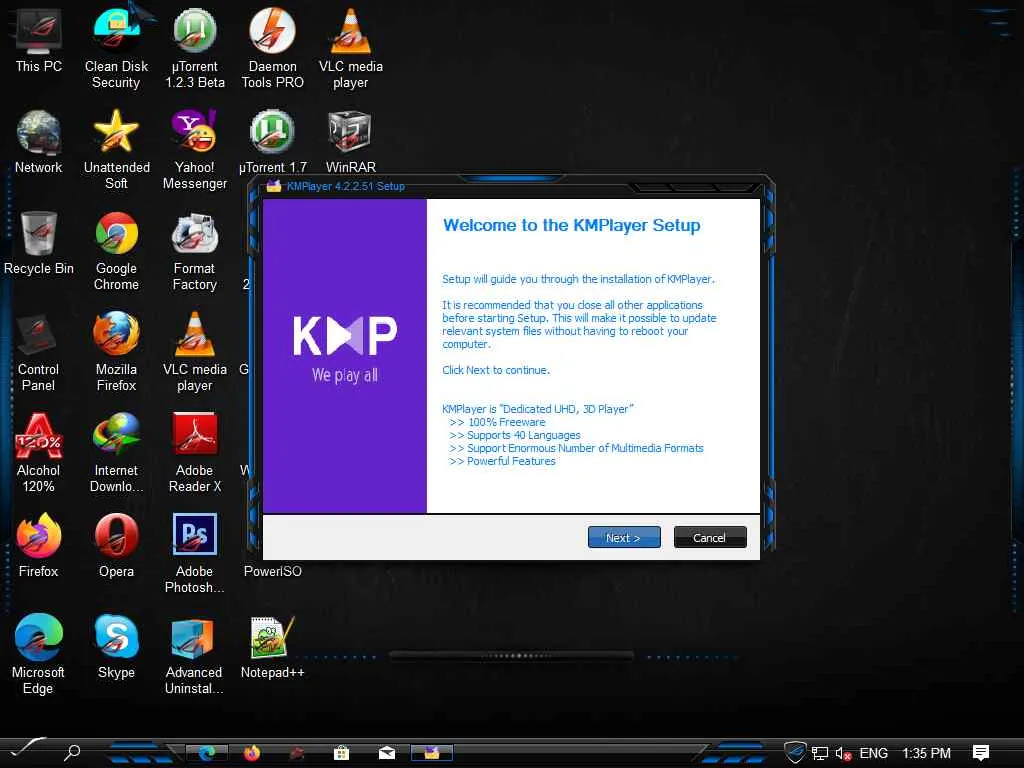Screen dimensions: 1024x768
Task: Click the PowerISO shortcut label
Action: 272,571
